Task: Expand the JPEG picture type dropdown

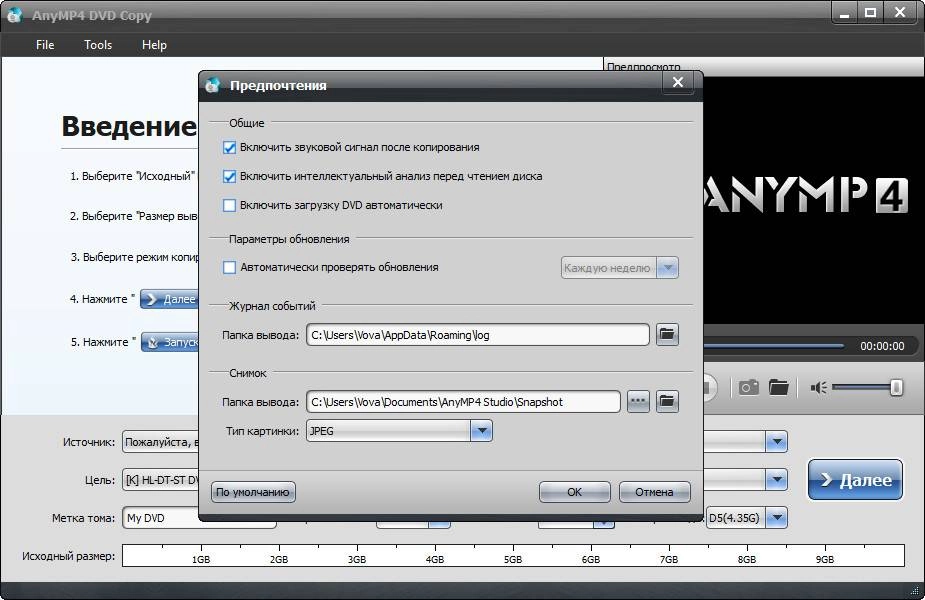Action: click(x=481, y=431)
